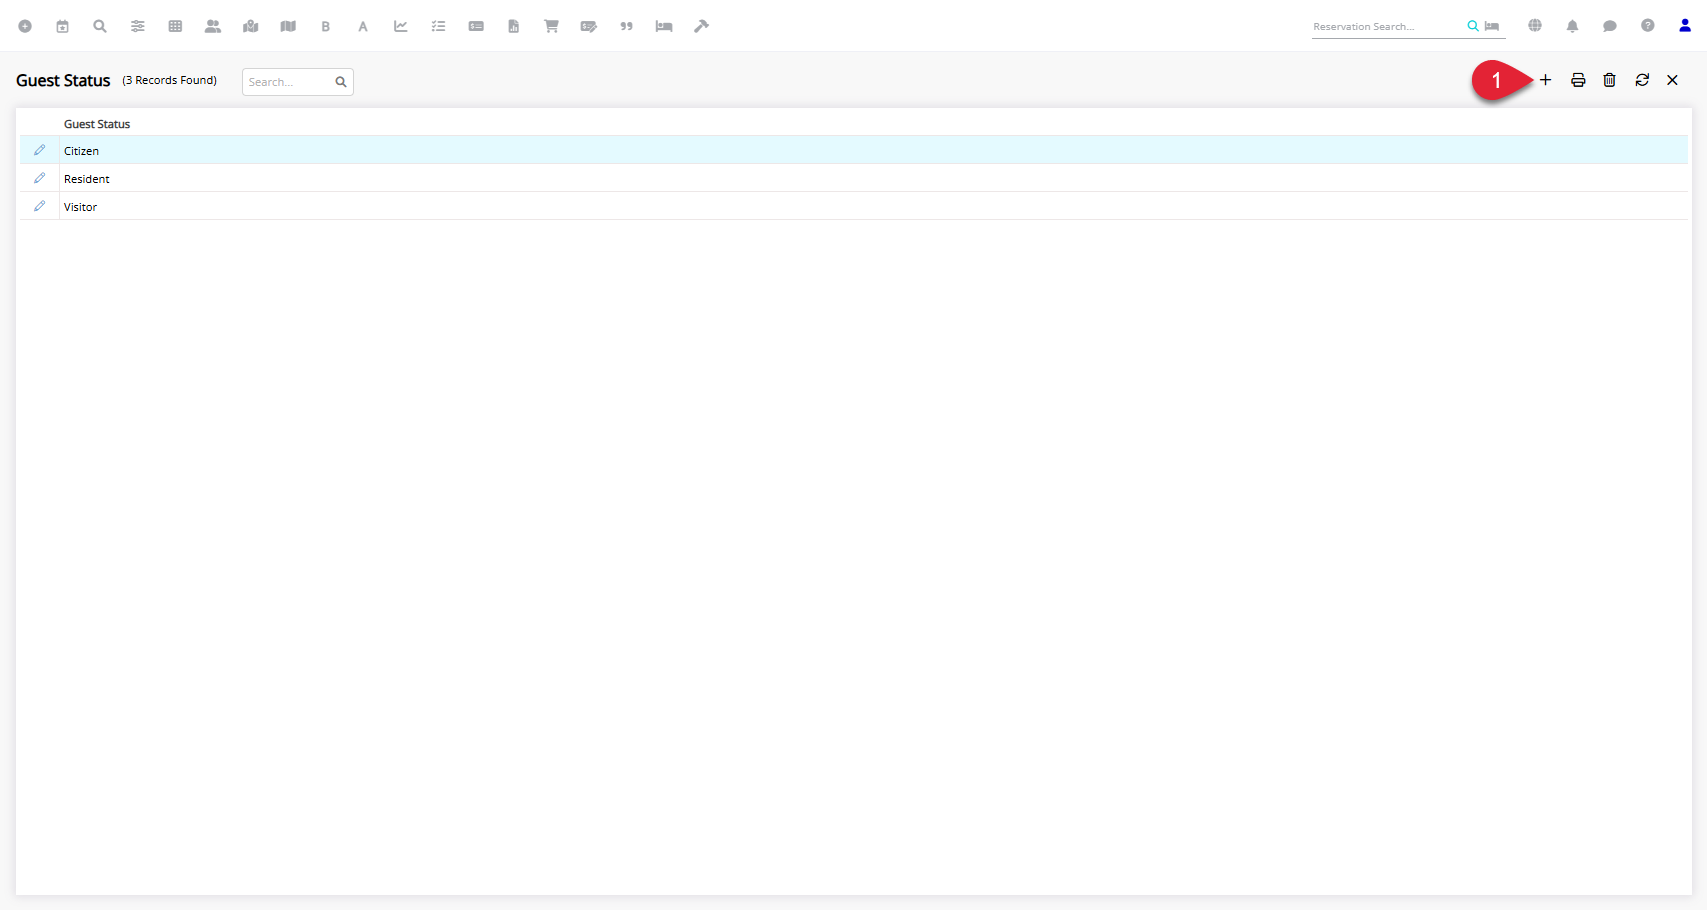The width and height of the screenshot is (1707, 910).
Task: Close the Guest Status panel
Action: 1672,80
